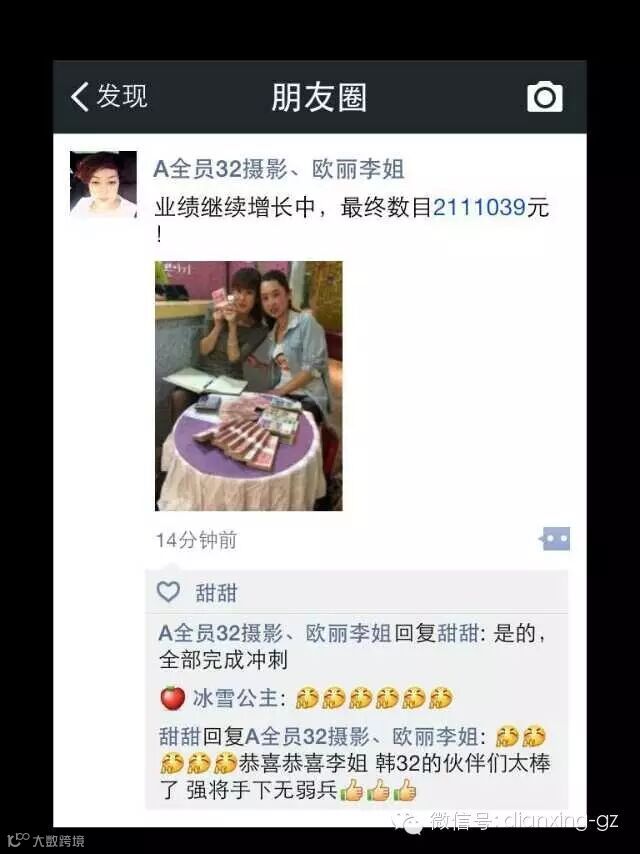The width and height of the screenshot is (640, 854).
Task: Open the comment bubble icon beside timestamp
Action: coord(554,539)
